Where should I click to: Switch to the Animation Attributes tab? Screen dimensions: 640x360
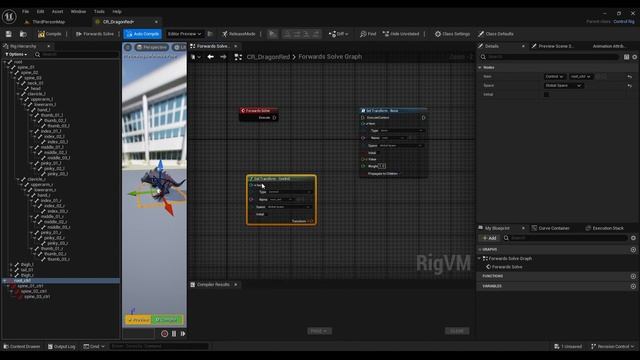tap(608, 46)
